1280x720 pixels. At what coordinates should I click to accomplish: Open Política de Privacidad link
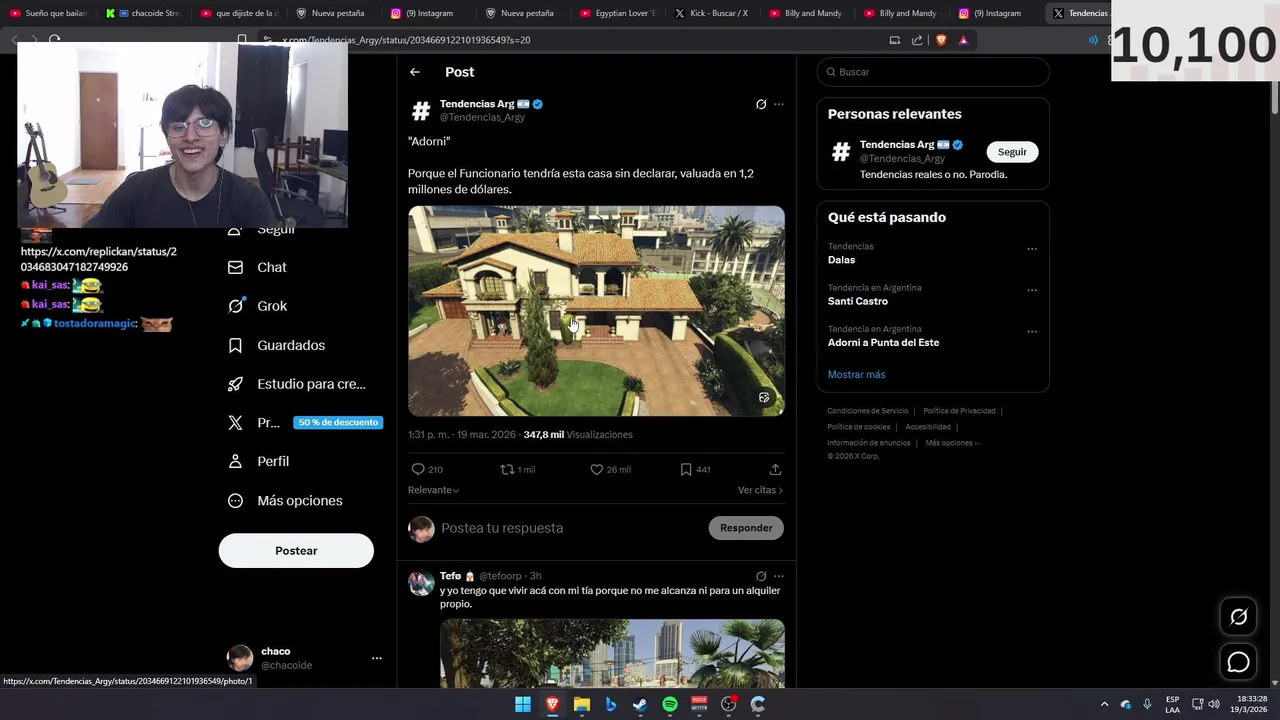coord(959,411)
